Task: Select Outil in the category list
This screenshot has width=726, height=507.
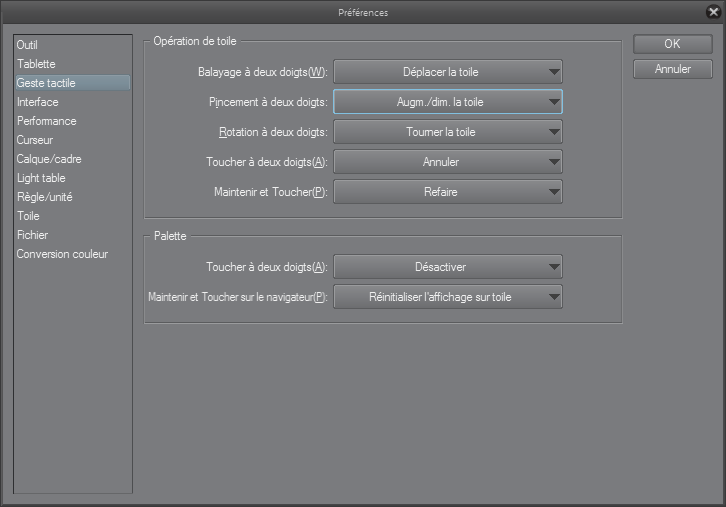Action: pyautogui.click(x=28, y=45)
